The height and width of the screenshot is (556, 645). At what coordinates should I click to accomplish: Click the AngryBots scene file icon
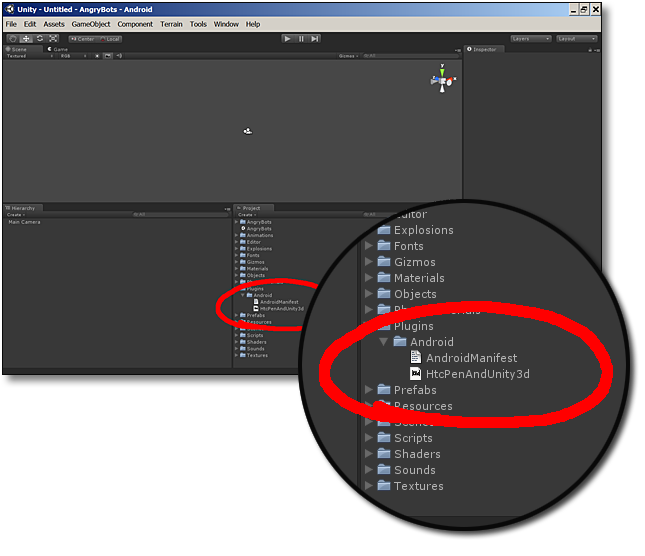[x=243, y=228]
